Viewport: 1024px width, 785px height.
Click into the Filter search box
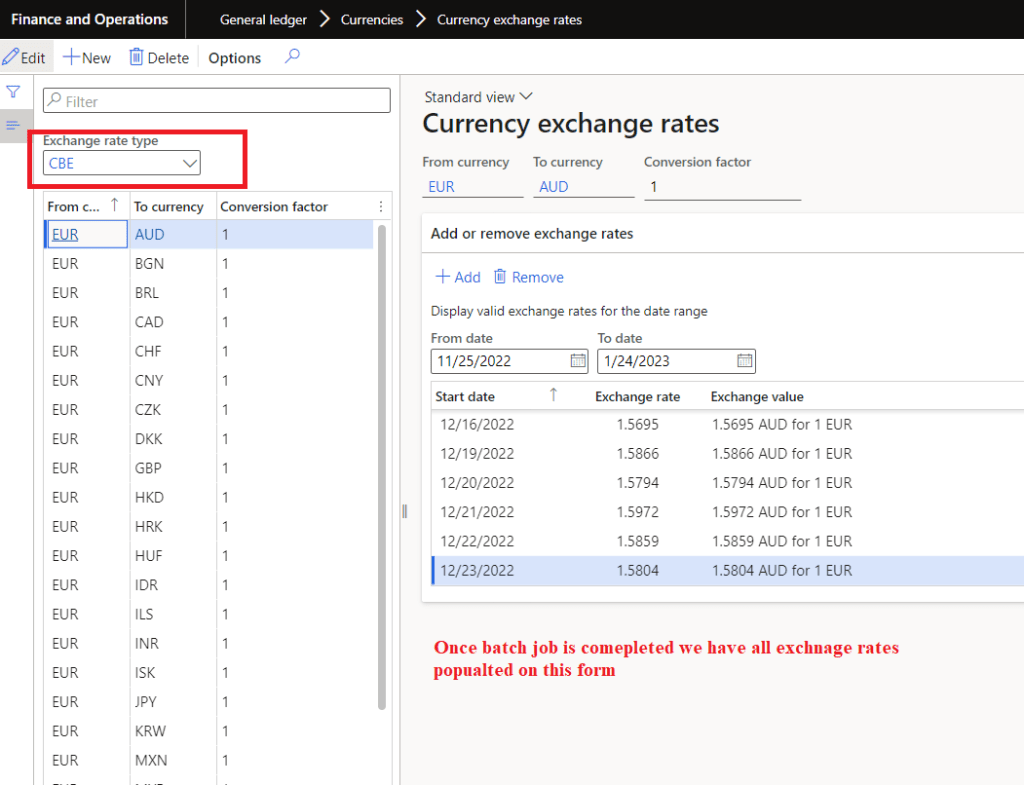[x=217, y=101]
